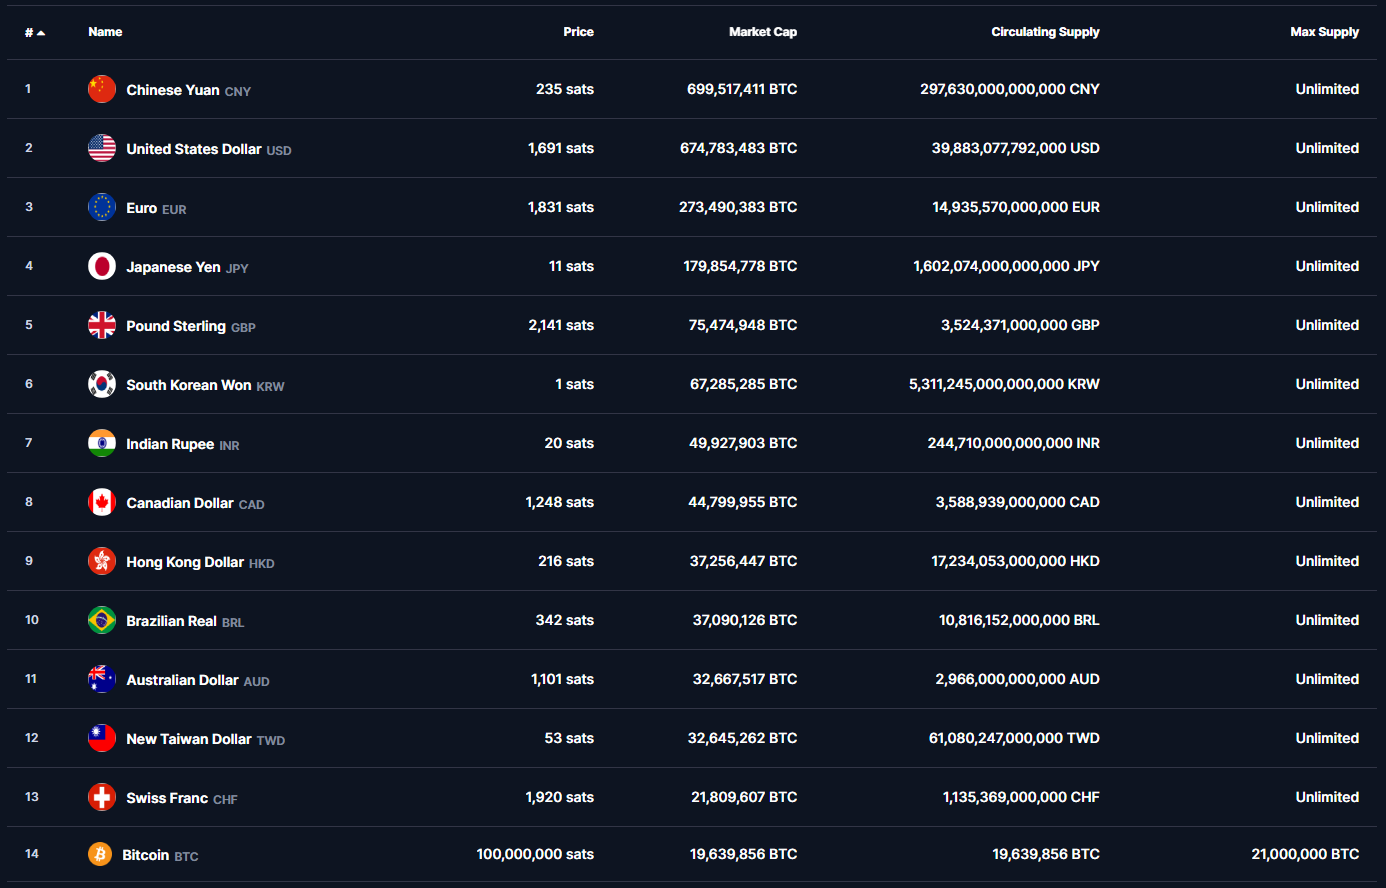Sort table by rank number column
This screenshot has width=1386, height=888.
click(34, 32)
